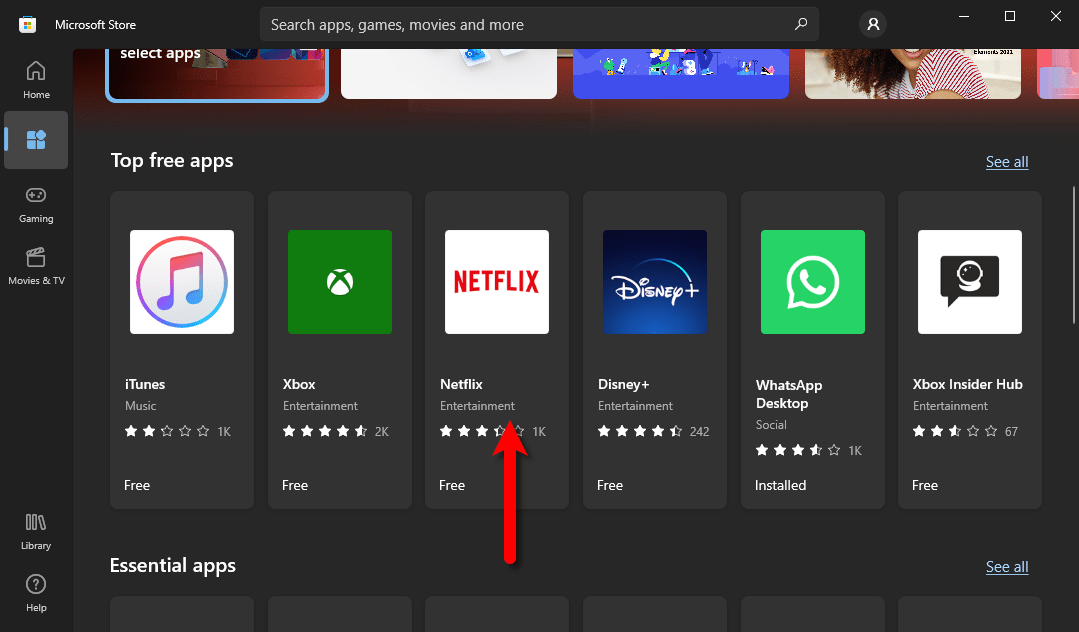Open the blue illustrated promo banner
The image size is (1079, 632).
(681, 74)
